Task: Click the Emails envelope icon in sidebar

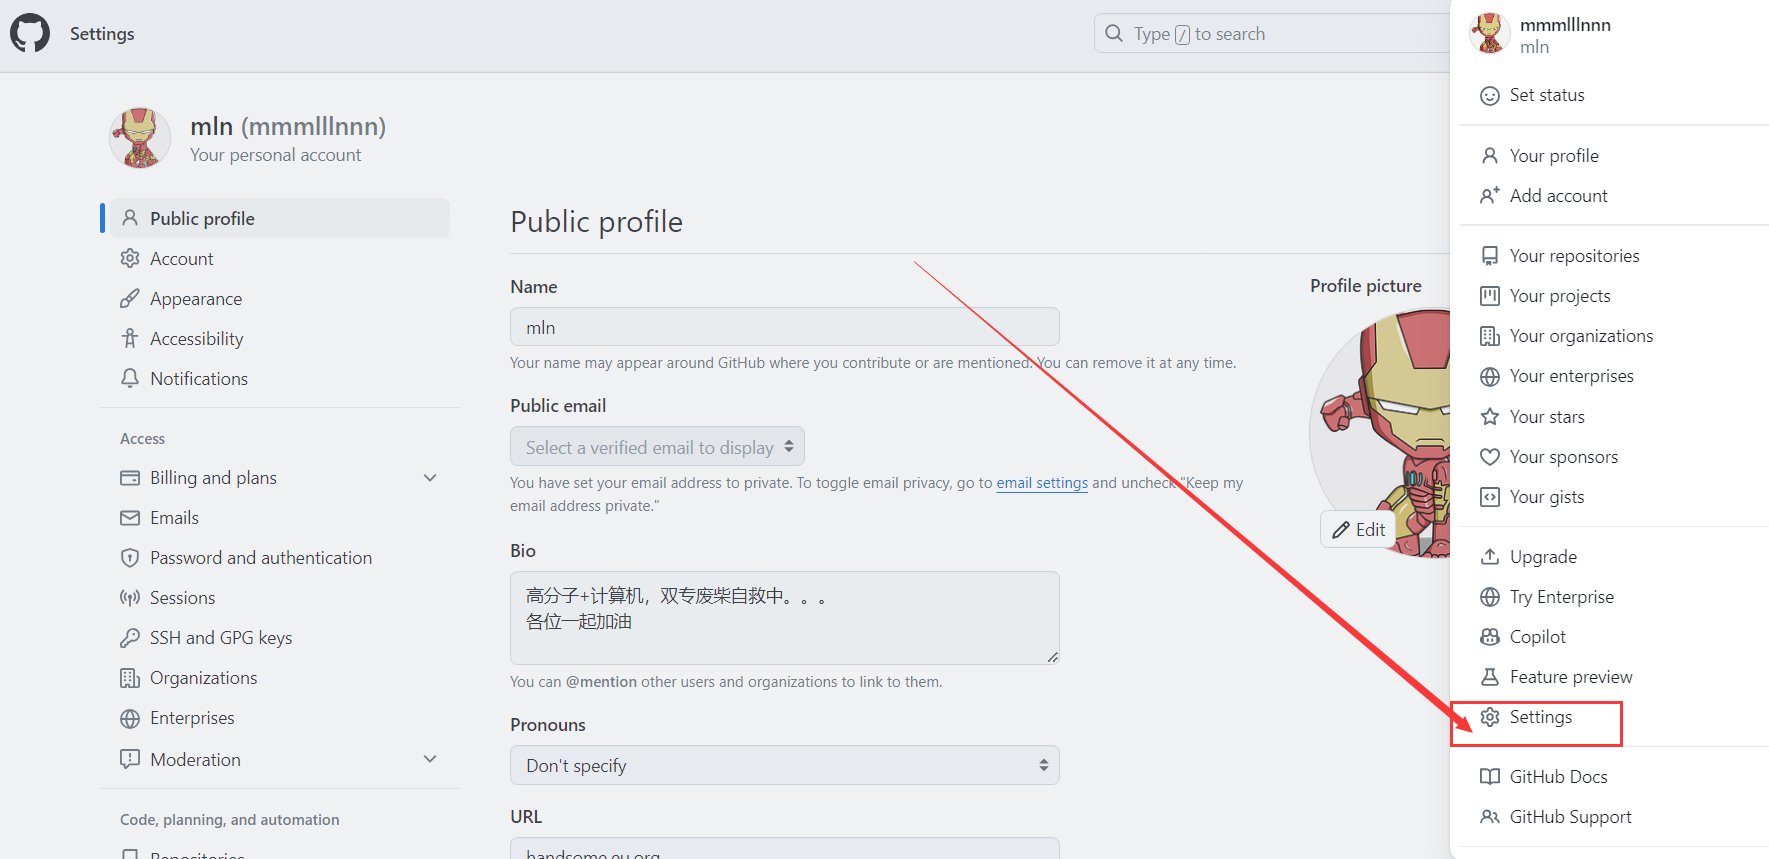Action: click(x=130, y=518)
